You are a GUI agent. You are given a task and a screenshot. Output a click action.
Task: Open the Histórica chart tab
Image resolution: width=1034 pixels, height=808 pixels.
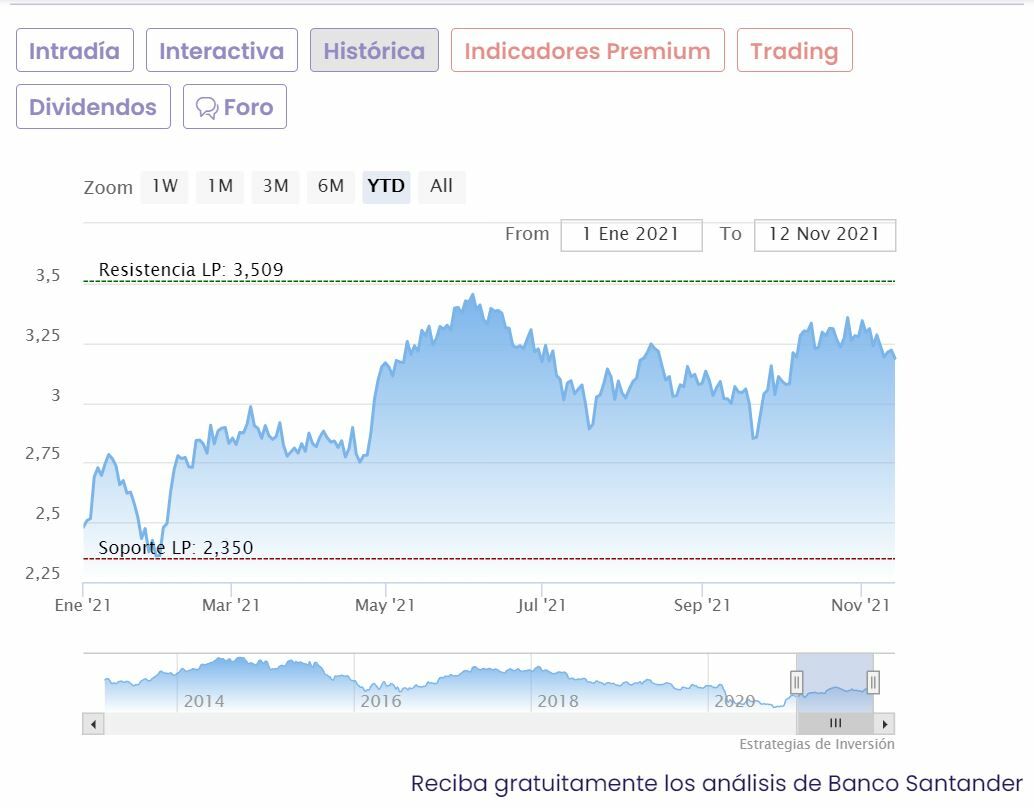[x=374, y=51]
